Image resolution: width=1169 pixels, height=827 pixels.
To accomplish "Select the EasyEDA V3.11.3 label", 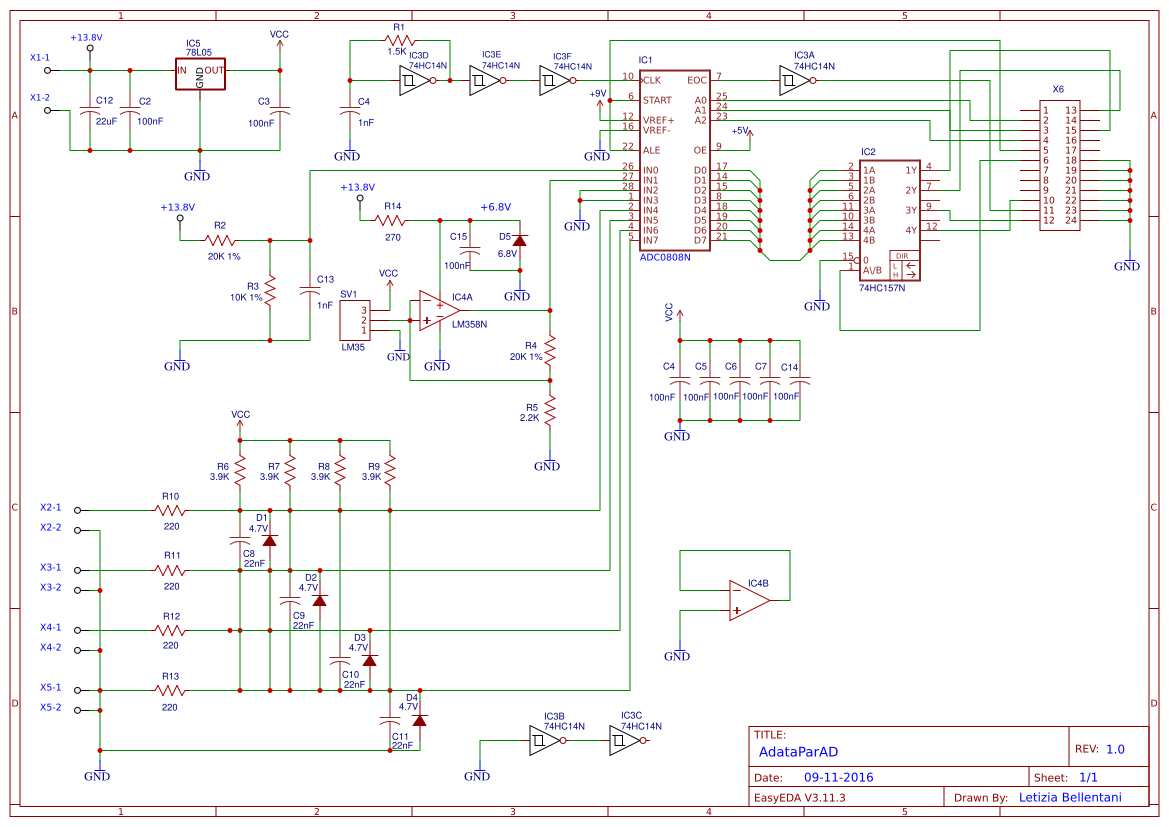I will pyautogui.click(x=802, y=797).
